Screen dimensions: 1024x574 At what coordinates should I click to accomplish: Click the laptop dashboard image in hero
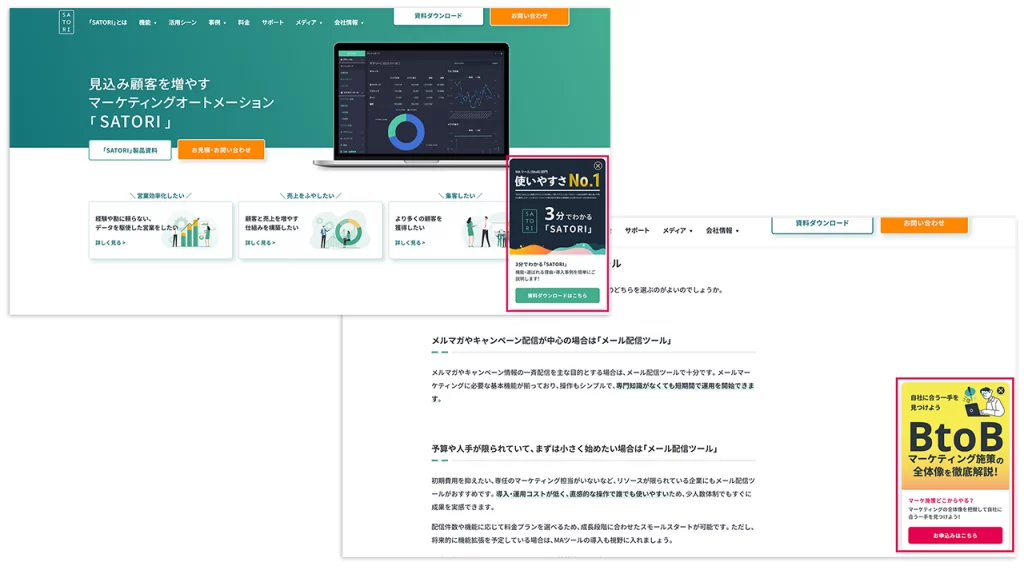421,104
